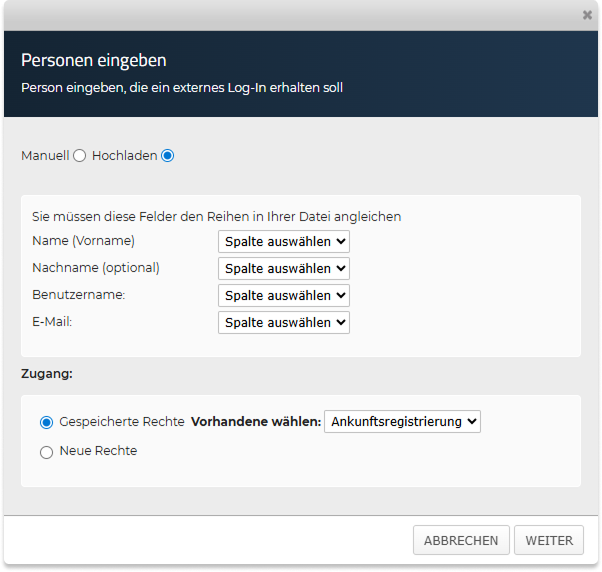Open the Ankunftsregistrierung rights dropdown
The height and width of the screenshot is (572, 602).
[x=402, y=422]
